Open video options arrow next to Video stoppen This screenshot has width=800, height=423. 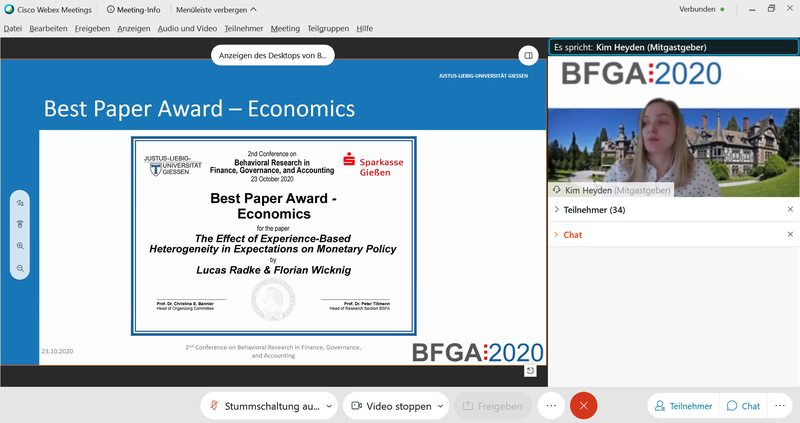[x=440, y=406]
